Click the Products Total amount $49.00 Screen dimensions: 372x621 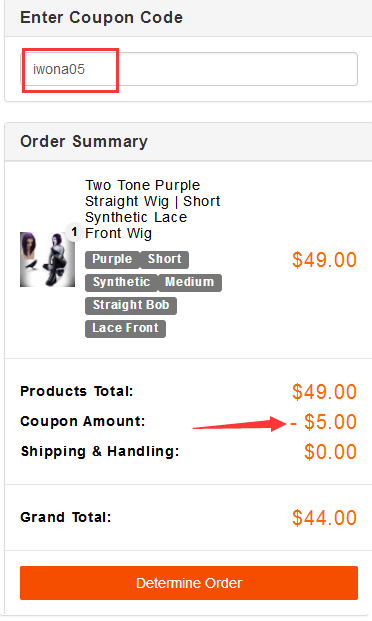[324, 392]
